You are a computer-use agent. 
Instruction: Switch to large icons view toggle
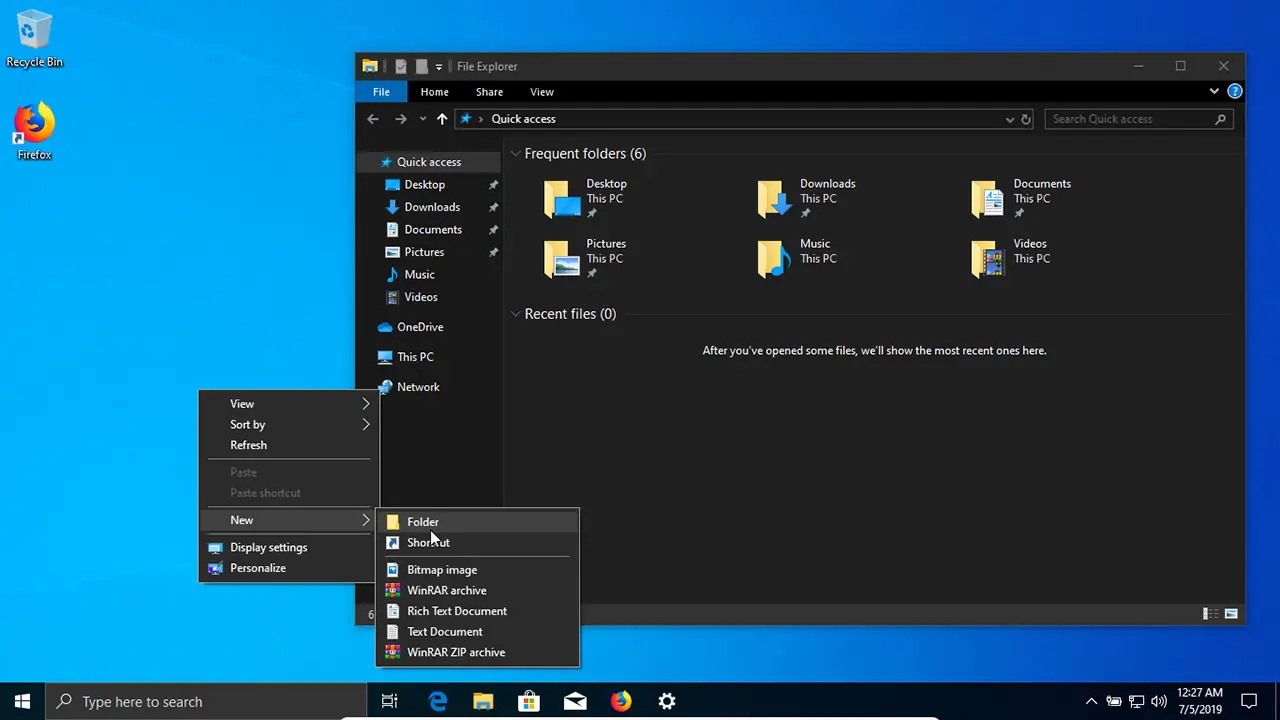tap(1231, 614)
